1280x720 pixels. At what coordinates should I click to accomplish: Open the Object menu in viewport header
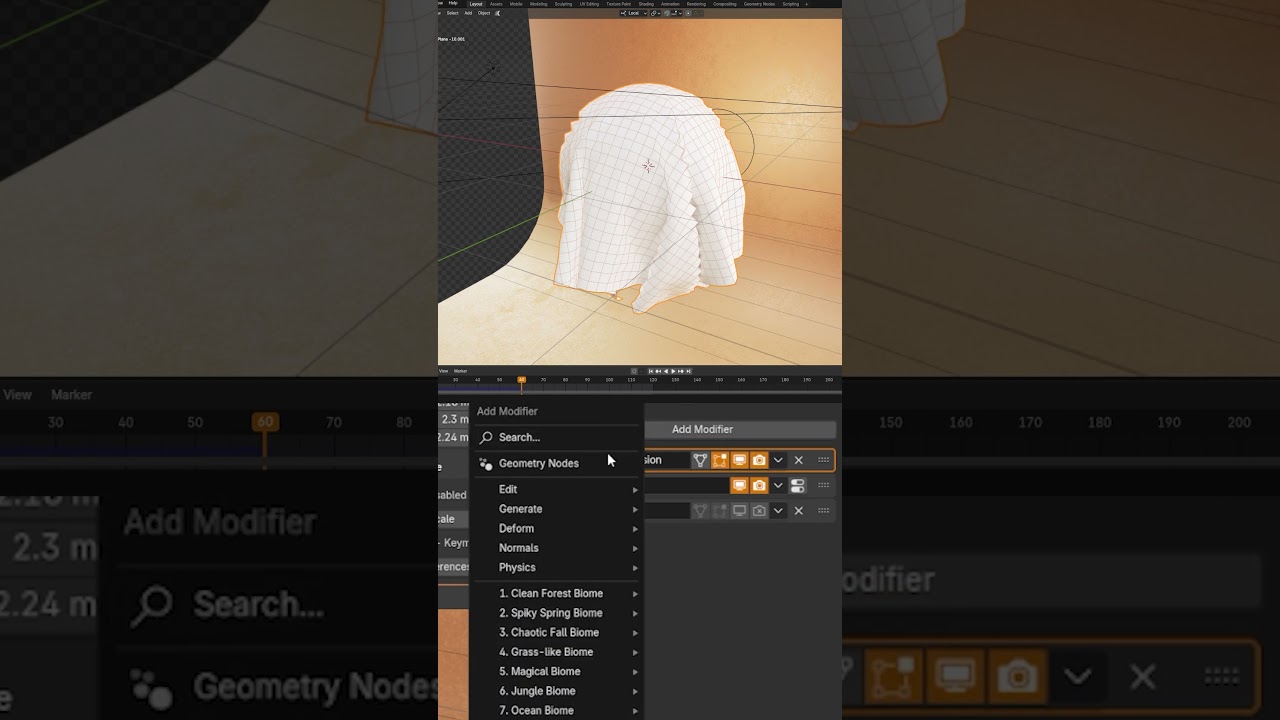click(484, 13)
